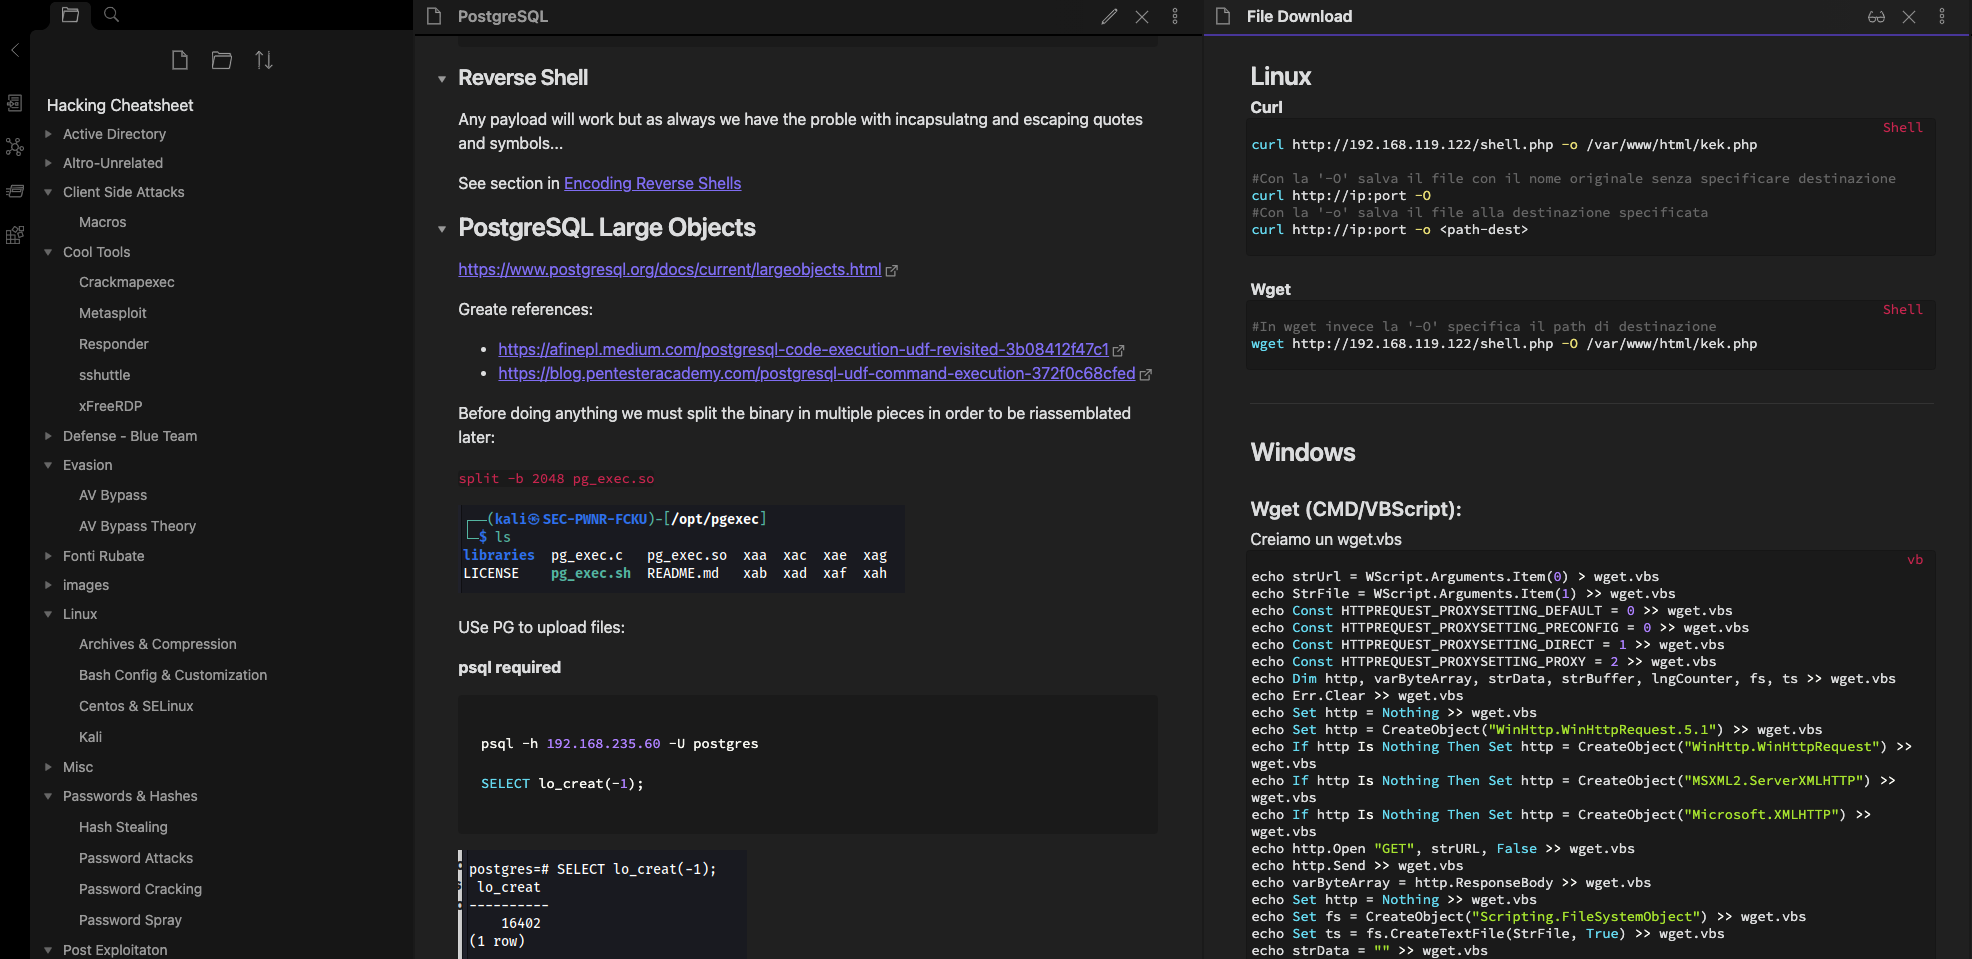
Task: Expand the Misc folder
Action: point(48,767)
